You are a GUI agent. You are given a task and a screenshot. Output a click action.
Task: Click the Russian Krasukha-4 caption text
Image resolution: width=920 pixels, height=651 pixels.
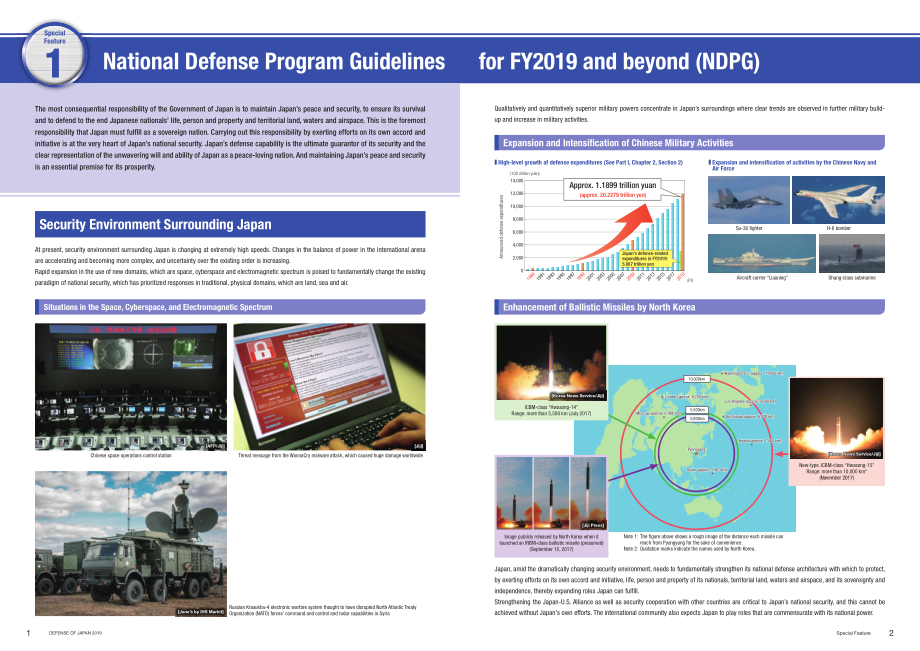pos(323,611)
